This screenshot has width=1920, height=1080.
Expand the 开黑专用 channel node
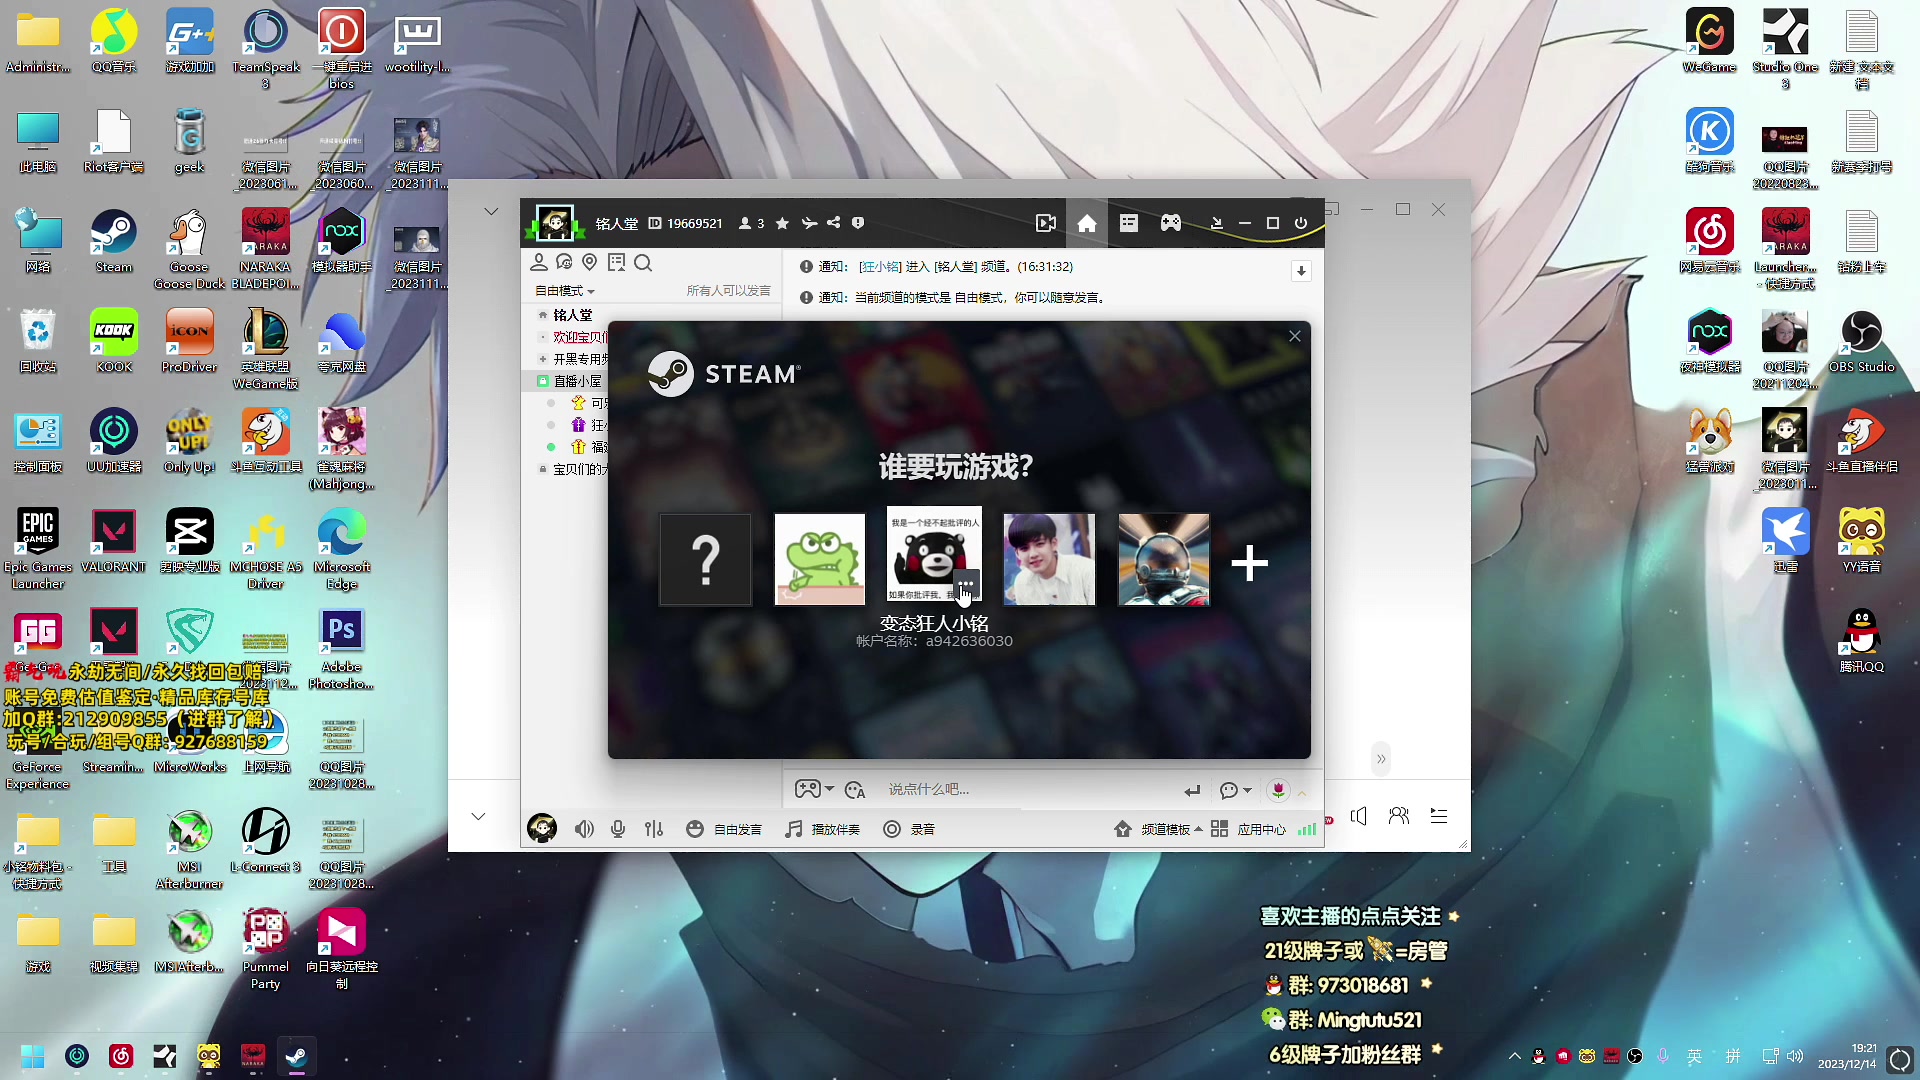click(543, 359)
